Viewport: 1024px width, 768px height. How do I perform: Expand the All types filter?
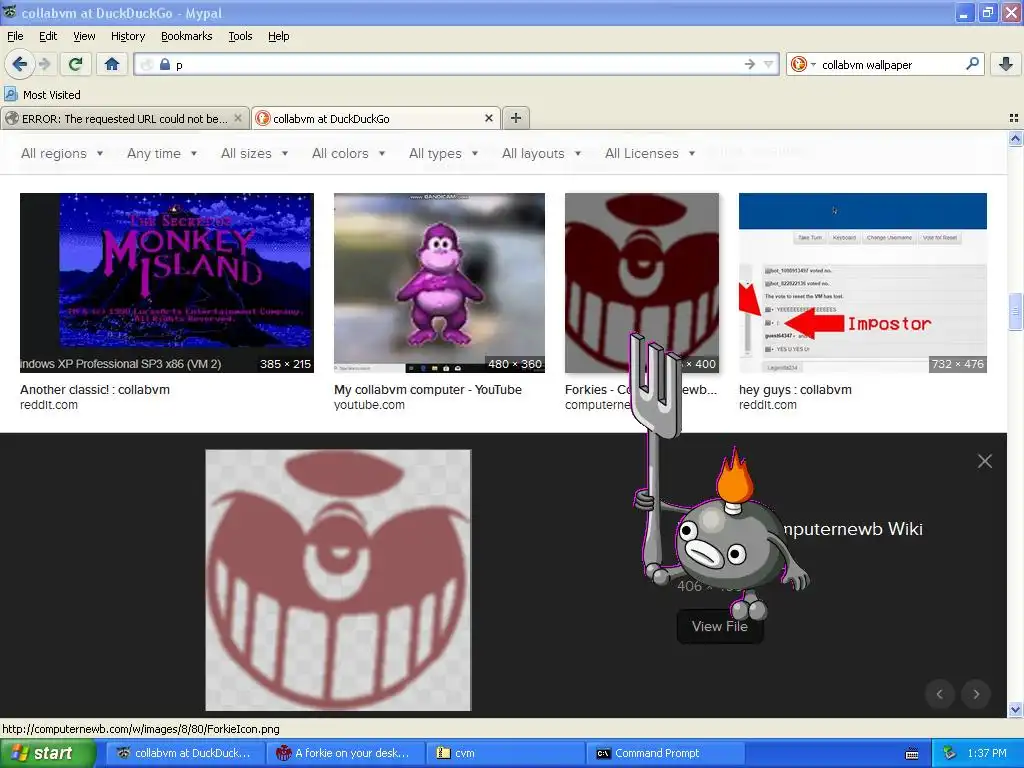point(443,153)
